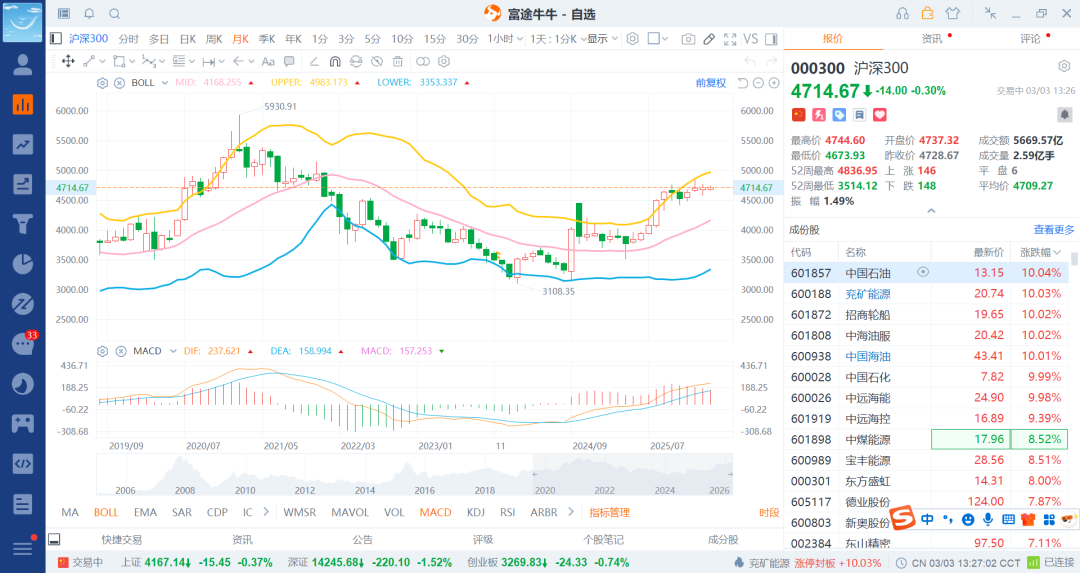Select the 中国石油 row in the constituents list
Viewport: 1080px width, 573px height.
click(867, 272)
